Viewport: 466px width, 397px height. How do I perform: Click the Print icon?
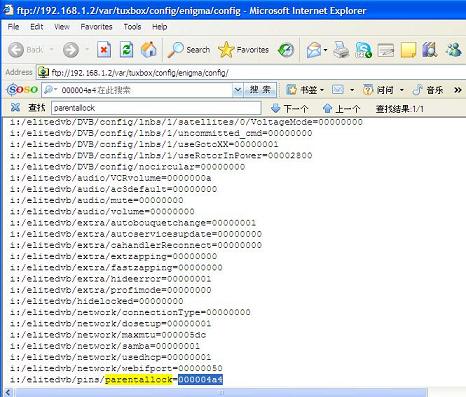(341, 50)
